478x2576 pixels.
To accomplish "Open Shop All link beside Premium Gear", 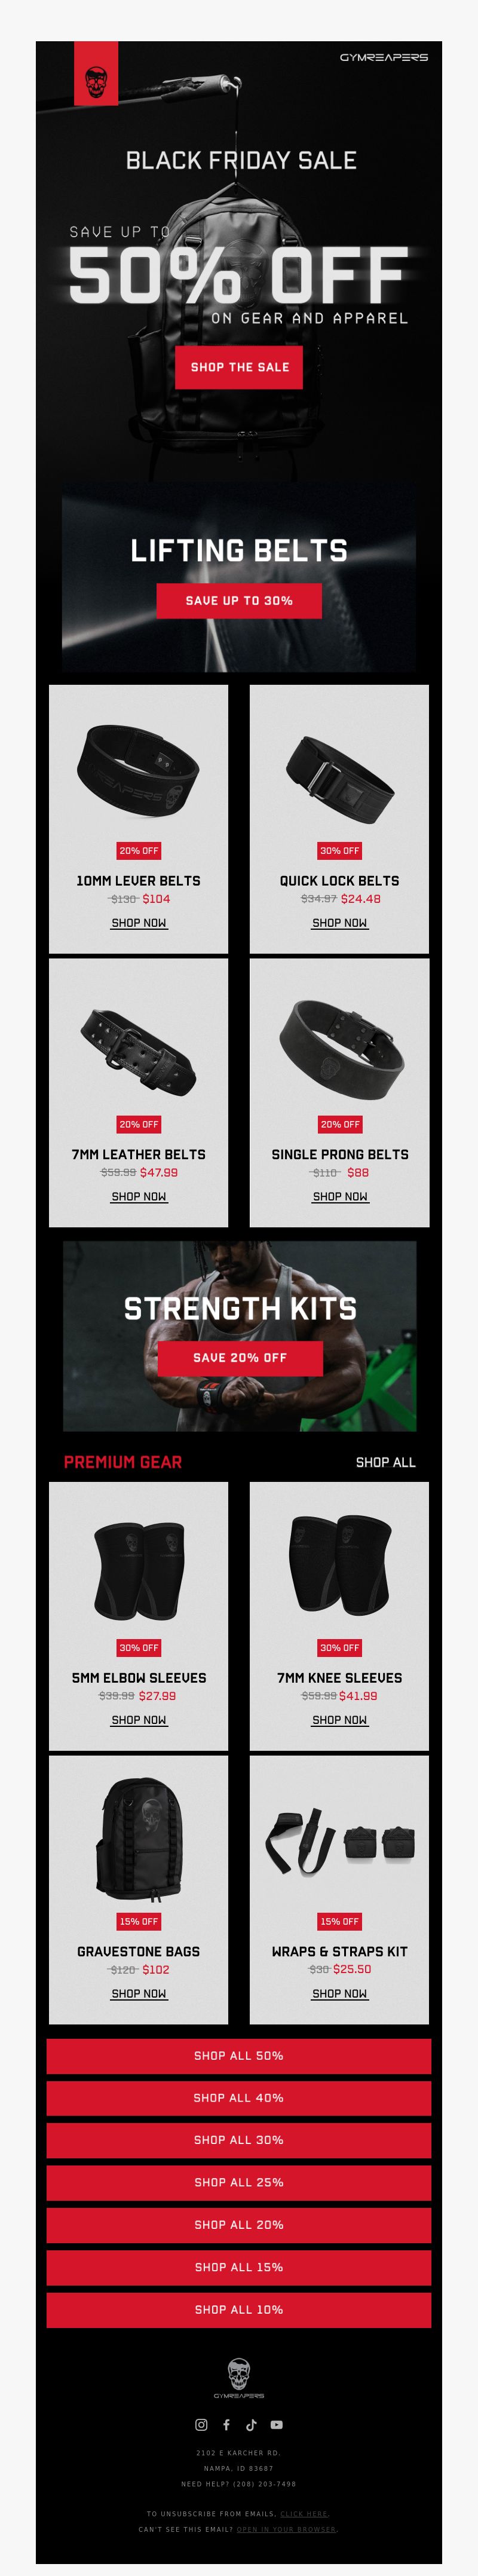I will [x=386, y=1462].
